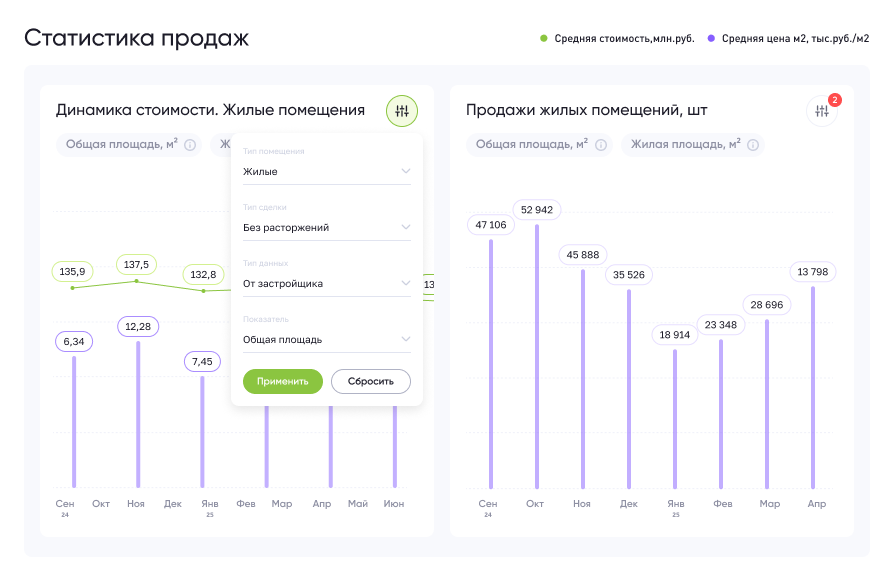894x581 pixels.
Task: Expand chevron in the Показатель field
Action: point(405,339)
